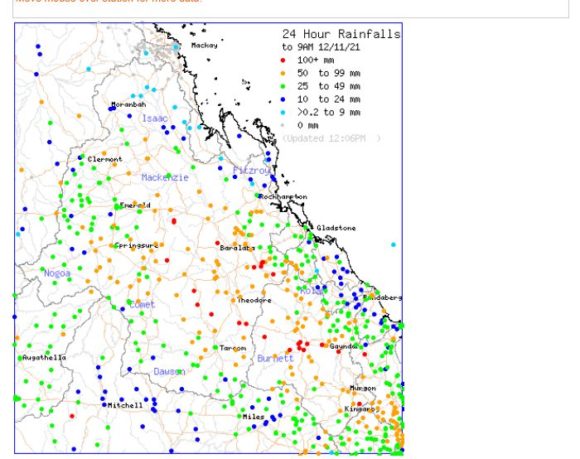The image size is (580, 459).
Task: Click the lone cyan station dot offshore of Gladstone
Action: (x=393, y=244)
